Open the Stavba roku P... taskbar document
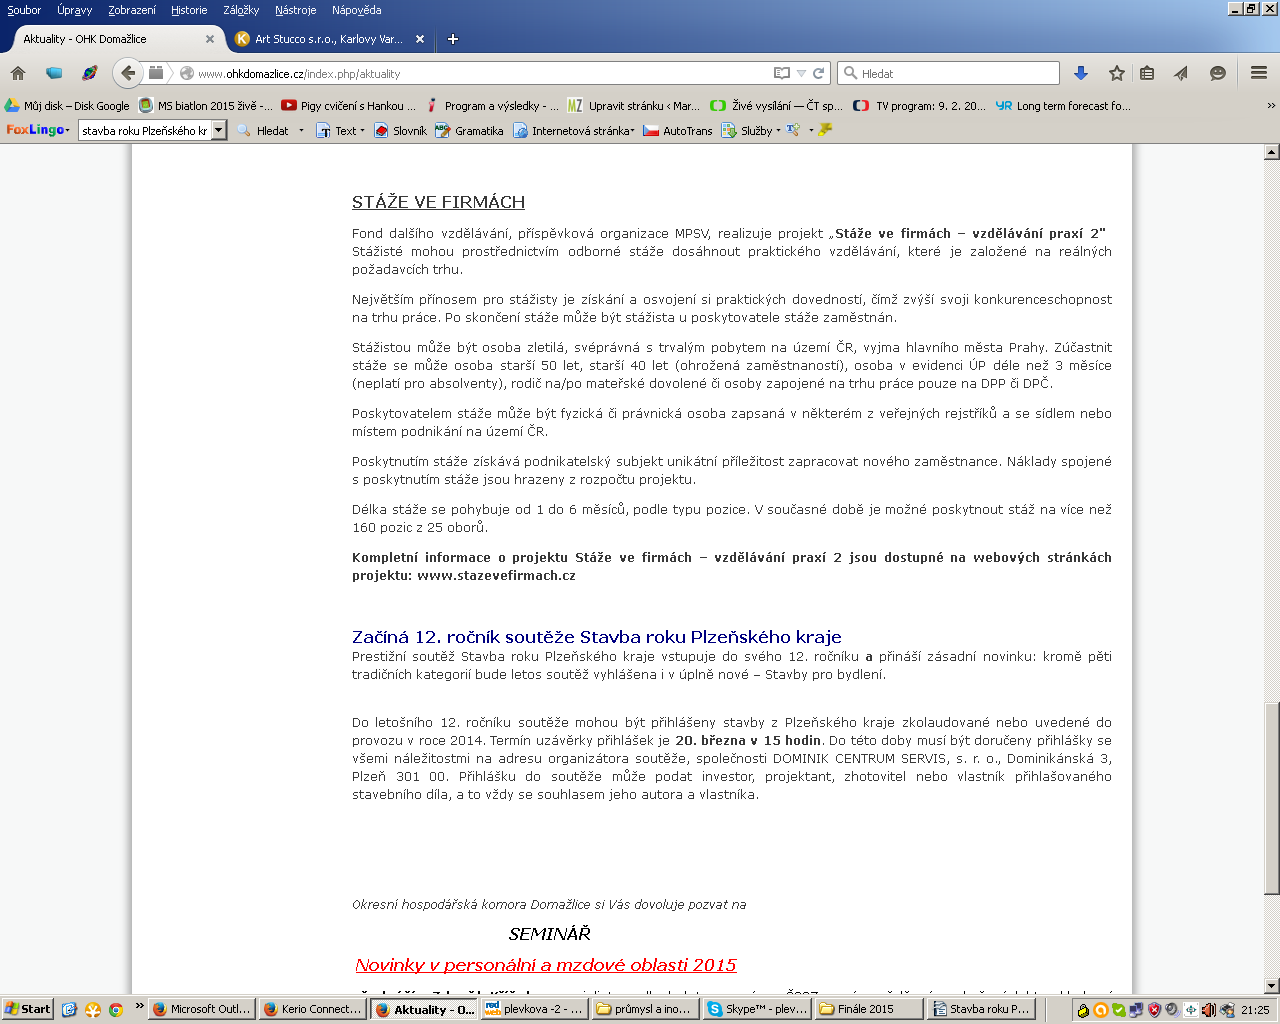 pyautogui.click(x=980, y=1009)
